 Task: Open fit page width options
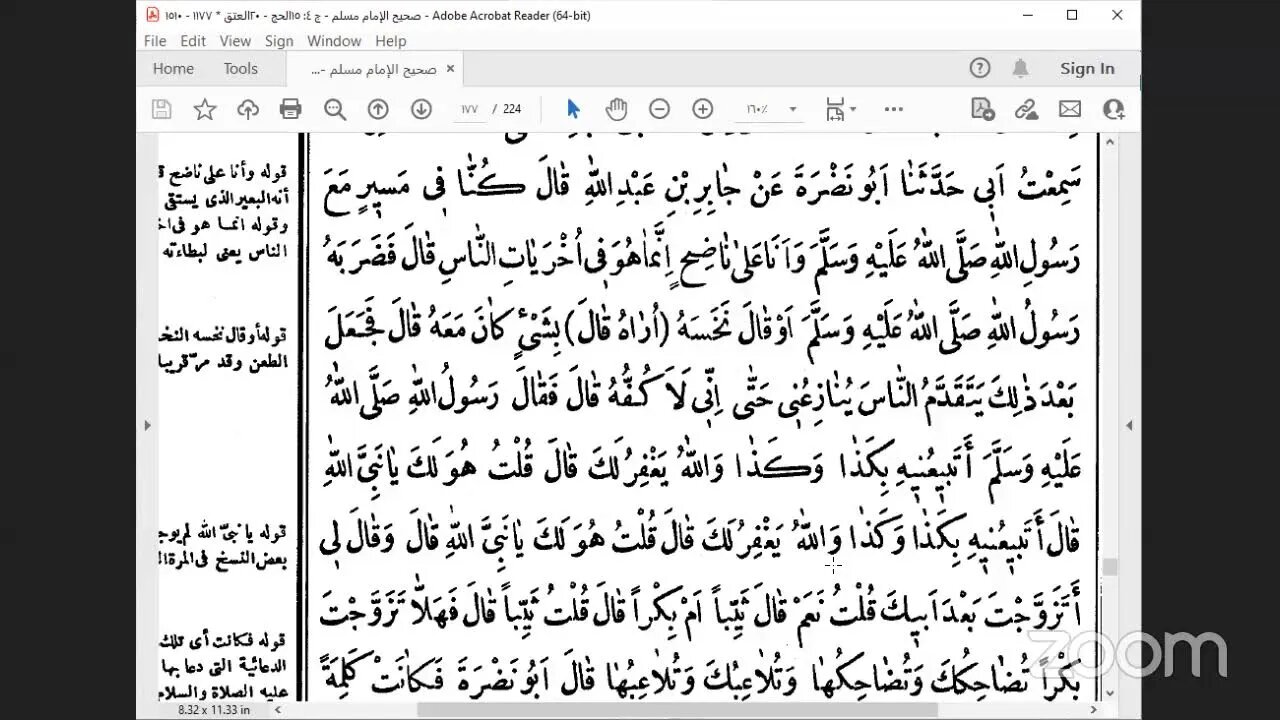(x=840, y=109)
